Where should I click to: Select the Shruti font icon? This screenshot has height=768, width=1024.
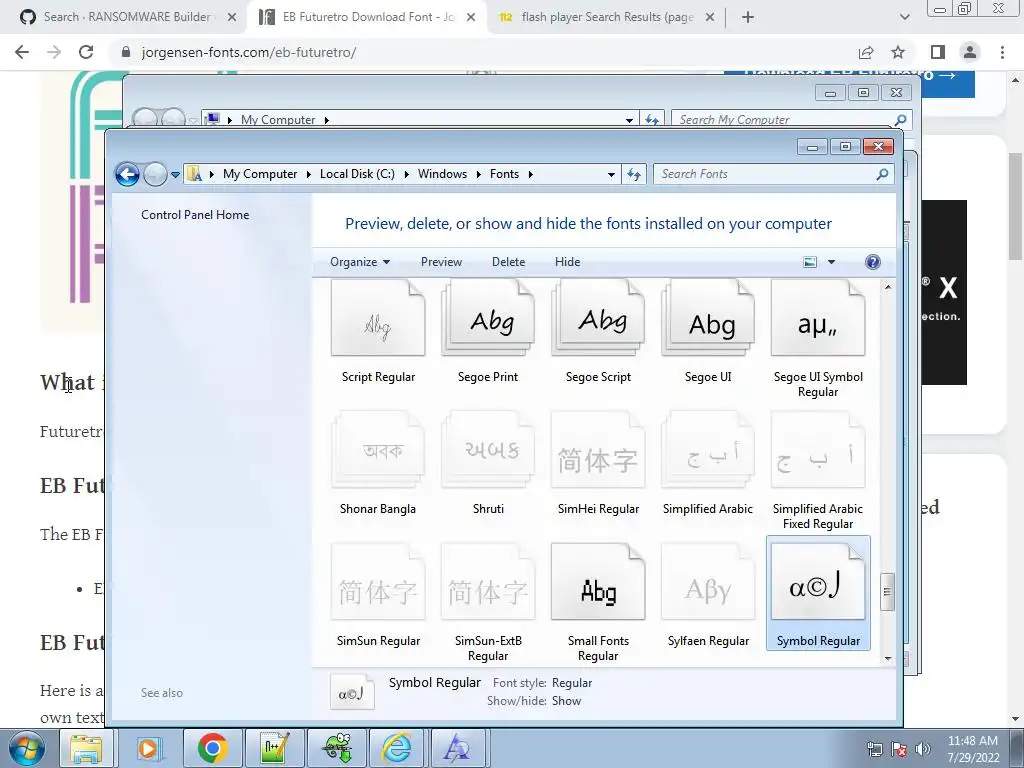488,450
